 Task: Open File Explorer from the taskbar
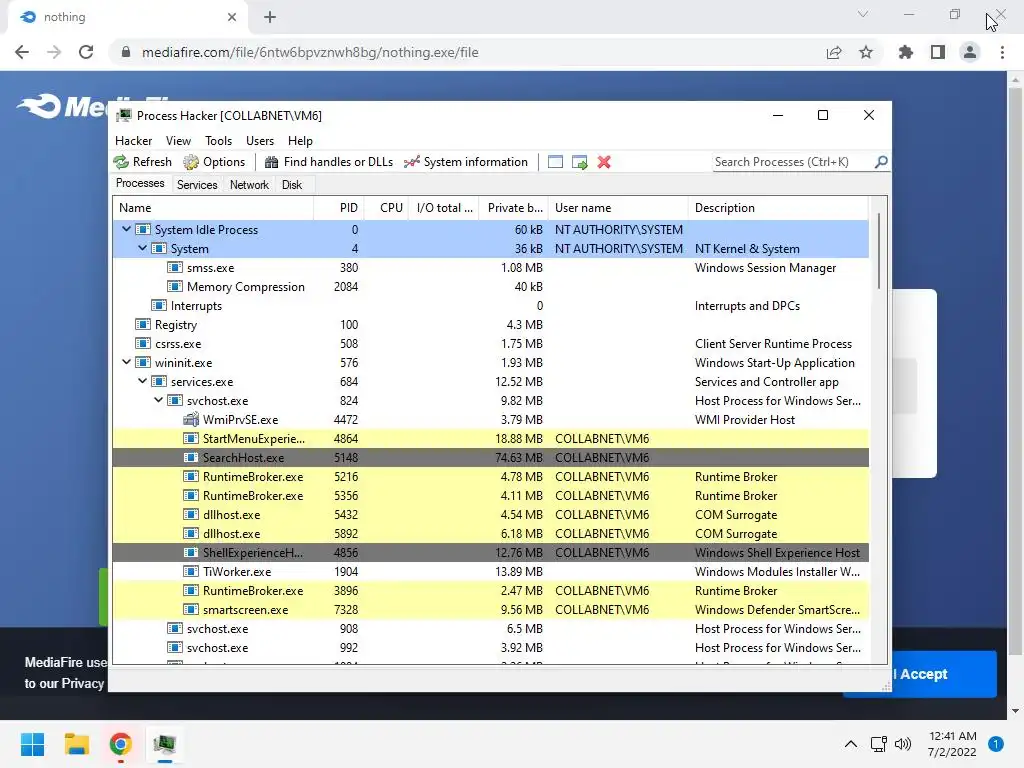pos(76,744)
